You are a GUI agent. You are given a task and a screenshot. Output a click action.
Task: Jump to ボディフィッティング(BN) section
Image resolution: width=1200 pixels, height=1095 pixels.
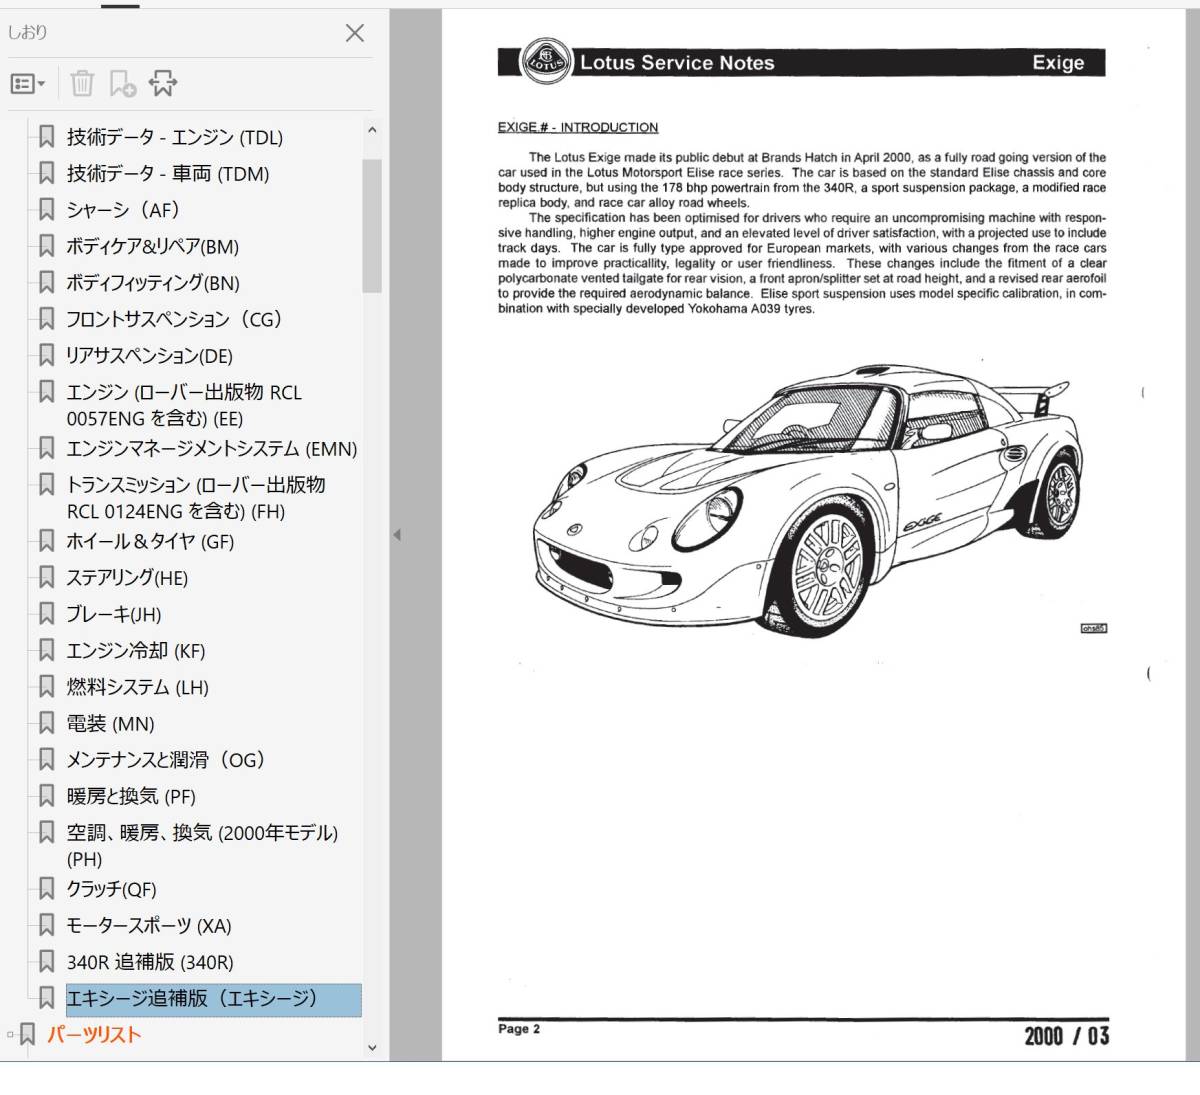coord(153,283)
